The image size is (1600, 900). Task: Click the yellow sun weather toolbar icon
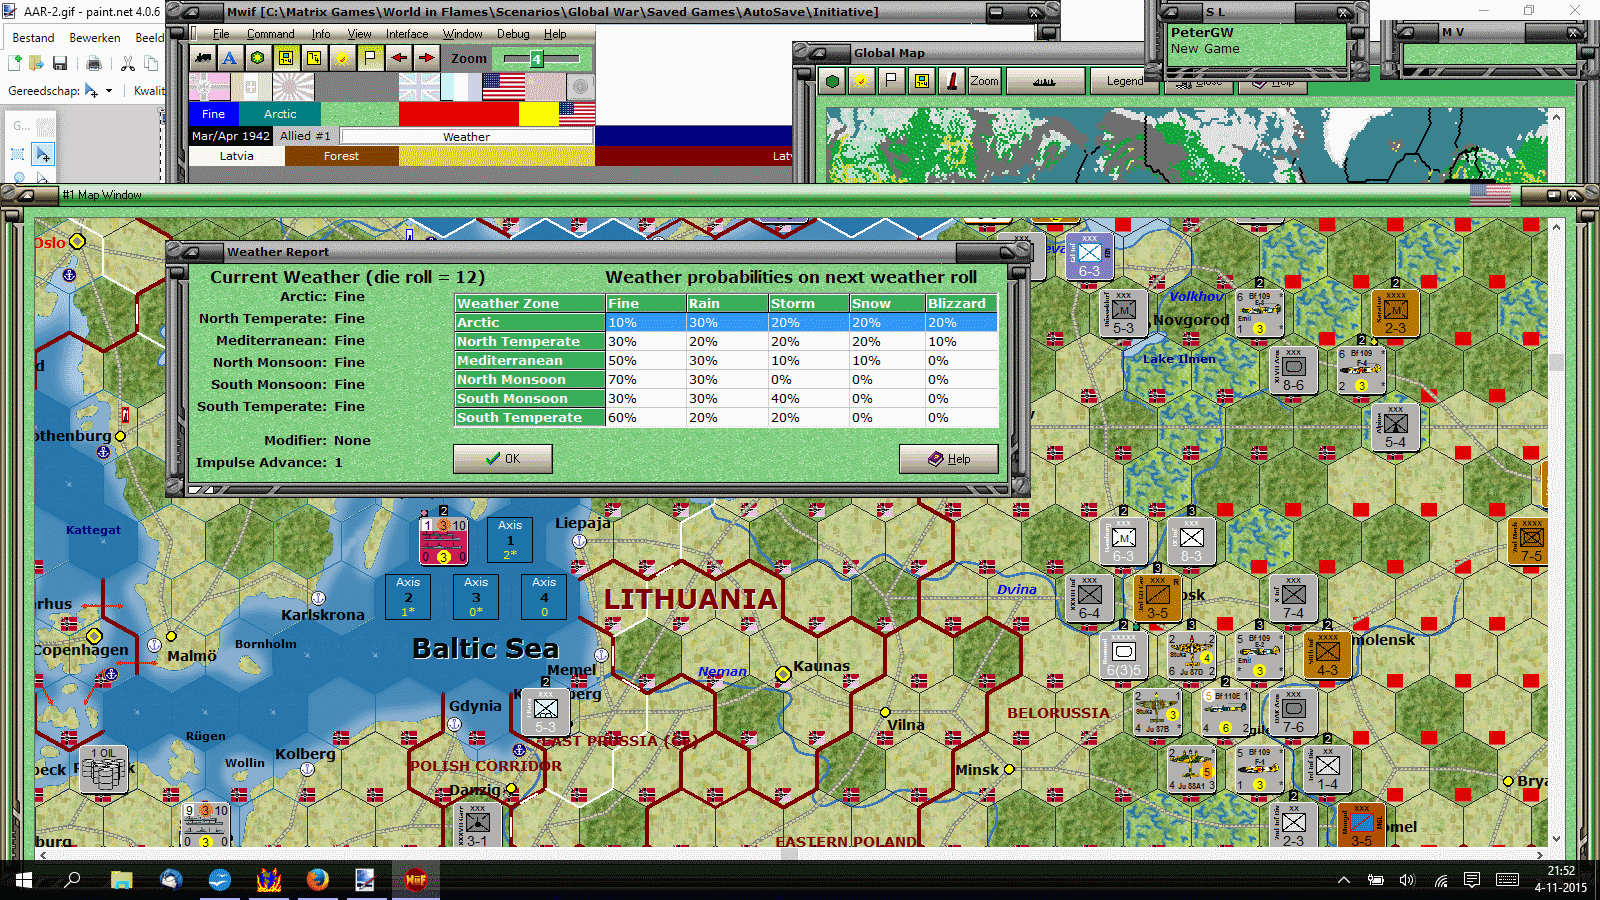[342, 58]
